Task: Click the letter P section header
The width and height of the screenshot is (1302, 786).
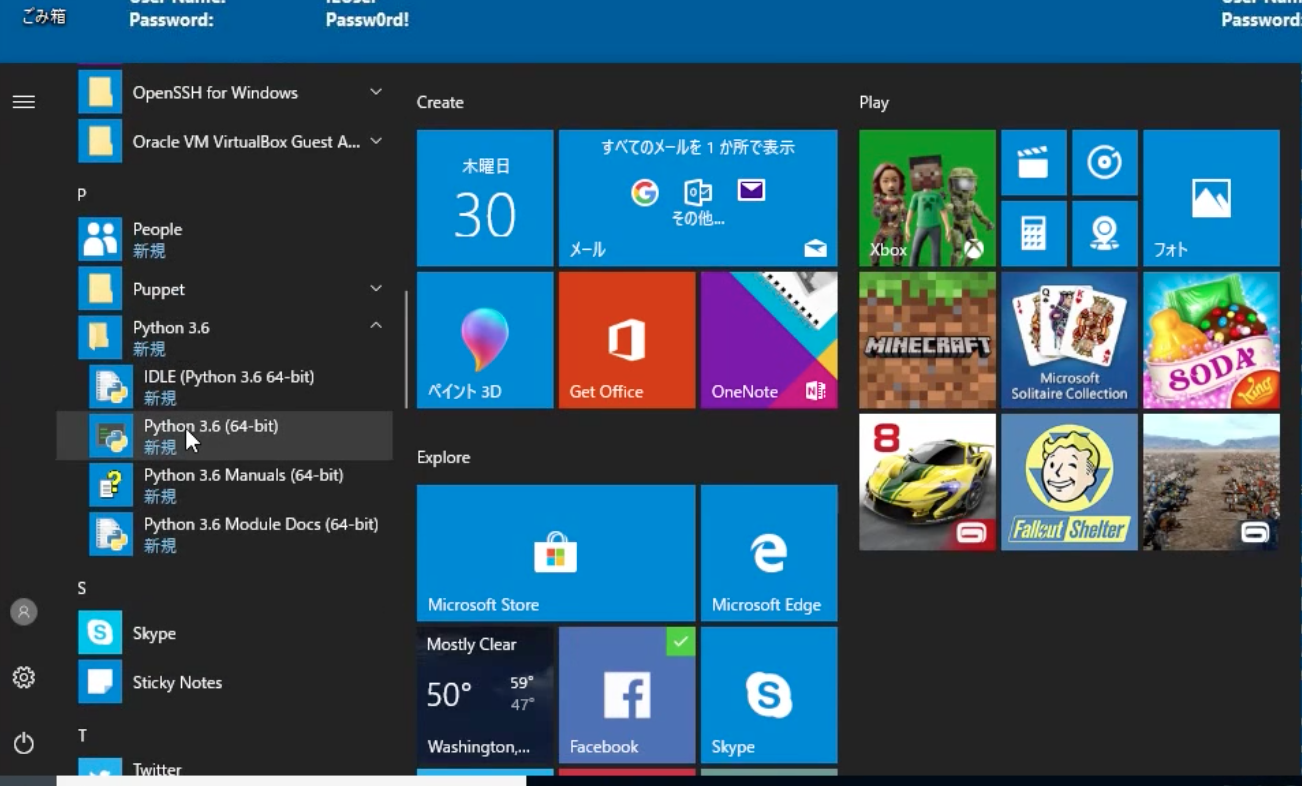Action: pyautogui.click(x=82, y=195)
